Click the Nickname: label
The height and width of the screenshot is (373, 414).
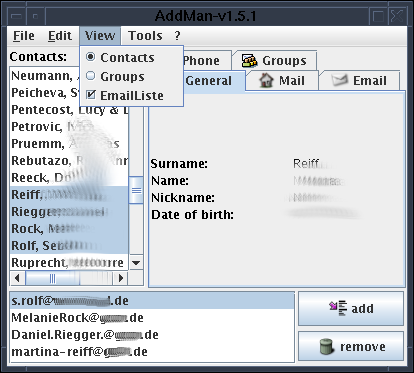click(183, 198)
